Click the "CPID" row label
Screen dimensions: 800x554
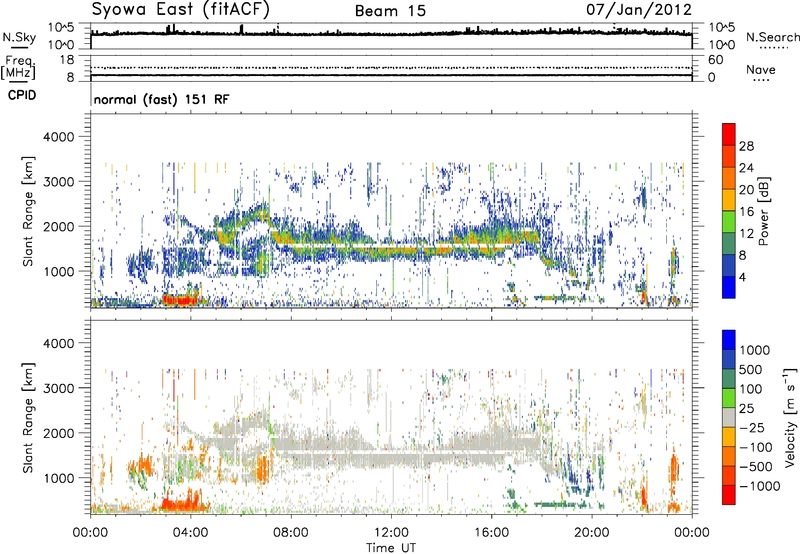[x=22, y=95]
